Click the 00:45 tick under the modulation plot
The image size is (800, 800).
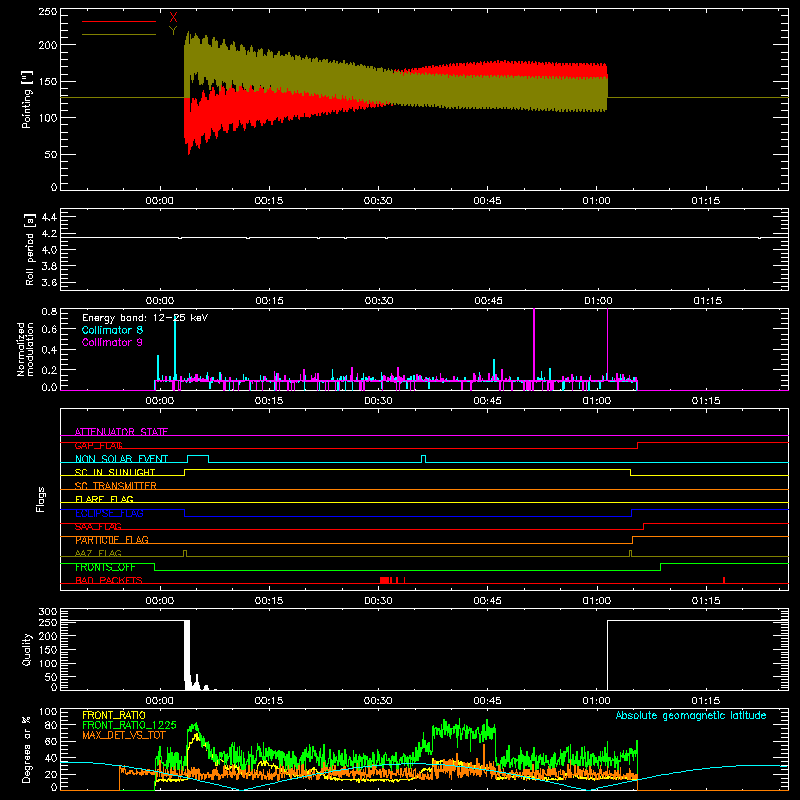coord(487,401)
